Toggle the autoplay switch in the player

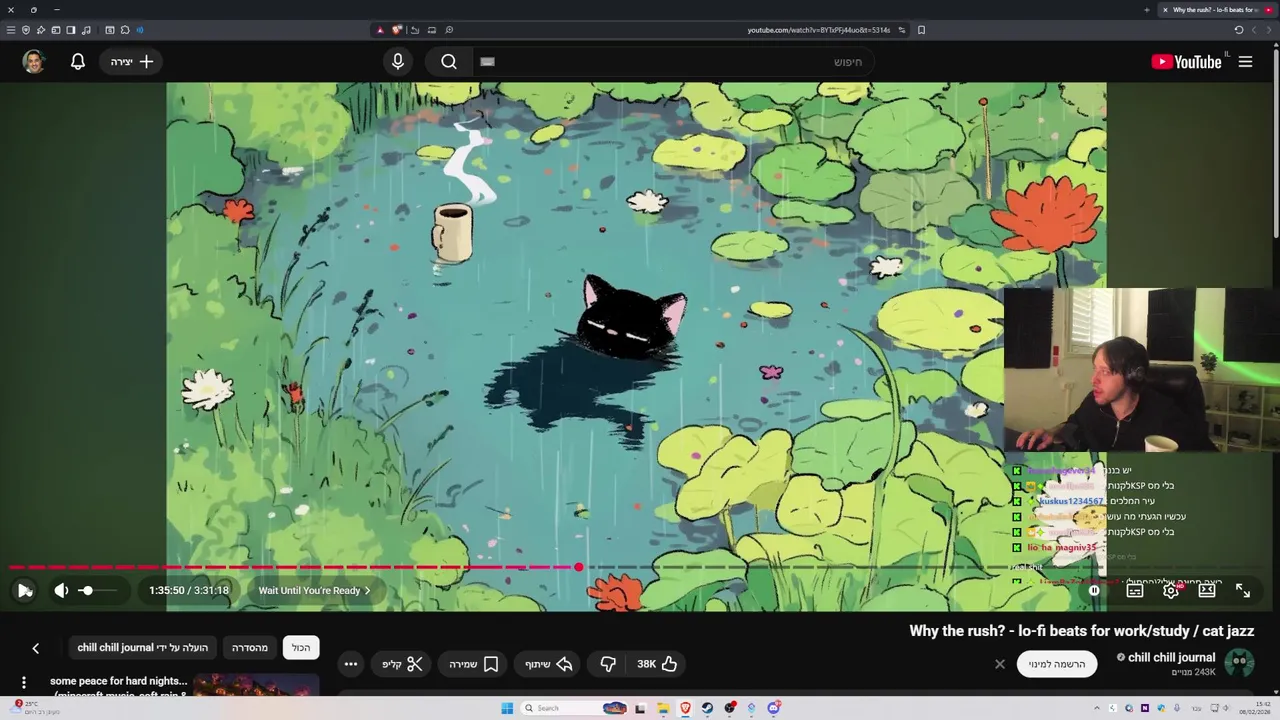pos(1094,591)
